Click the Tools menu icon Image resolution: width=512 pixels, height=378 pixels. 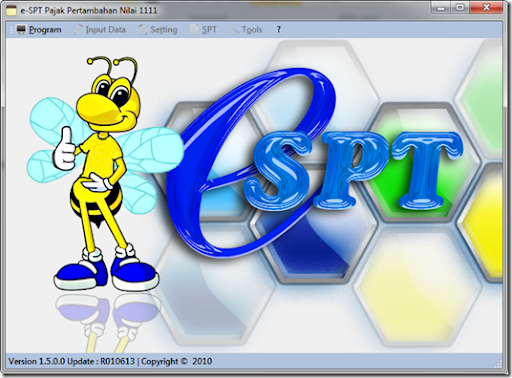[235, 30]
